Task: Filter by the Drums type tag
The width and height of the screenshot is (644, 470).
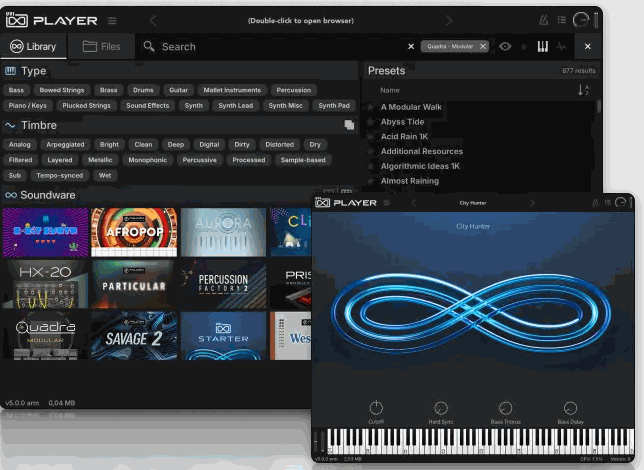Action: point(143,90)
